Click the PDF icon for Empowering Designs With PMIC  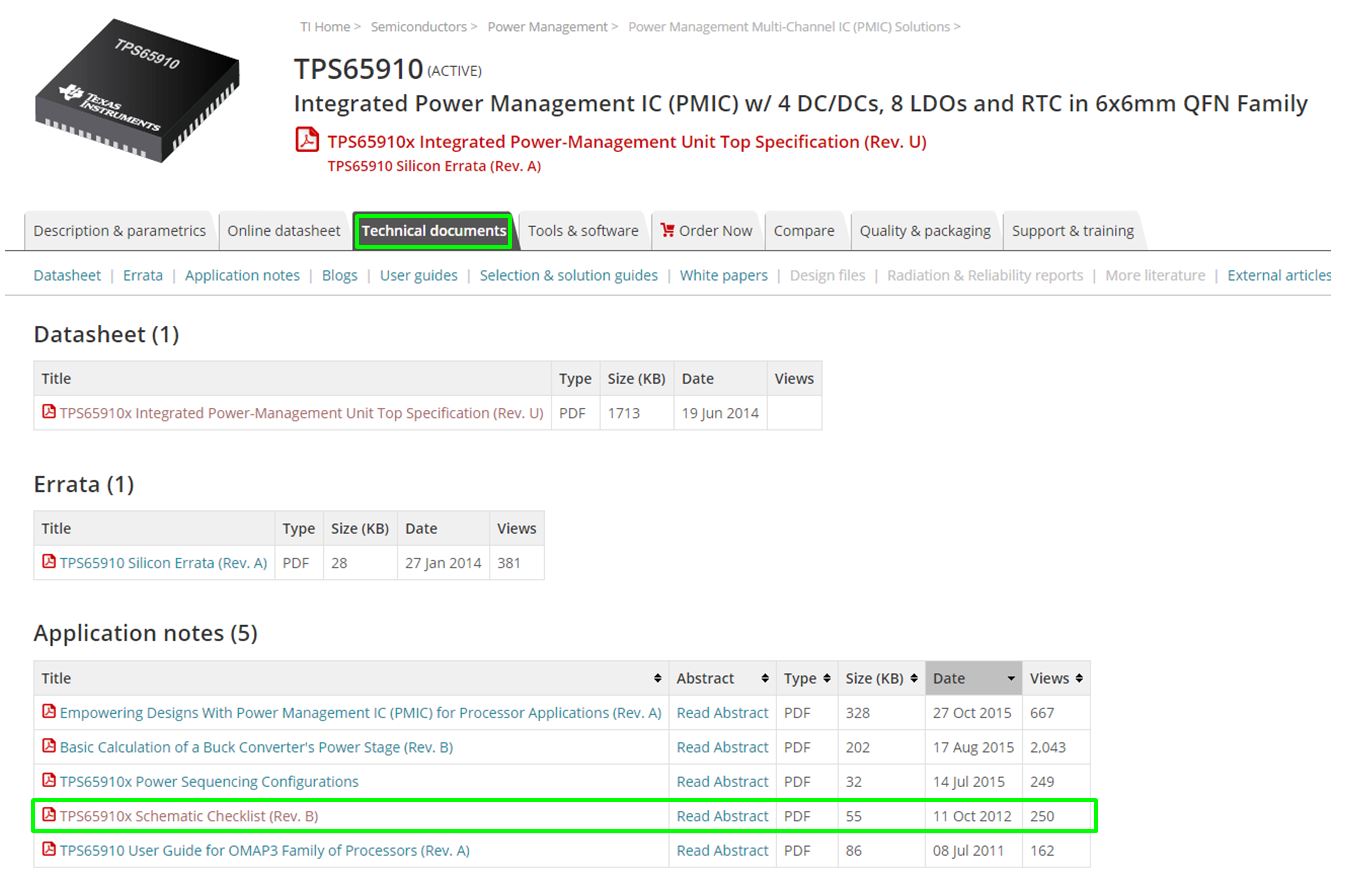point(48,711)
